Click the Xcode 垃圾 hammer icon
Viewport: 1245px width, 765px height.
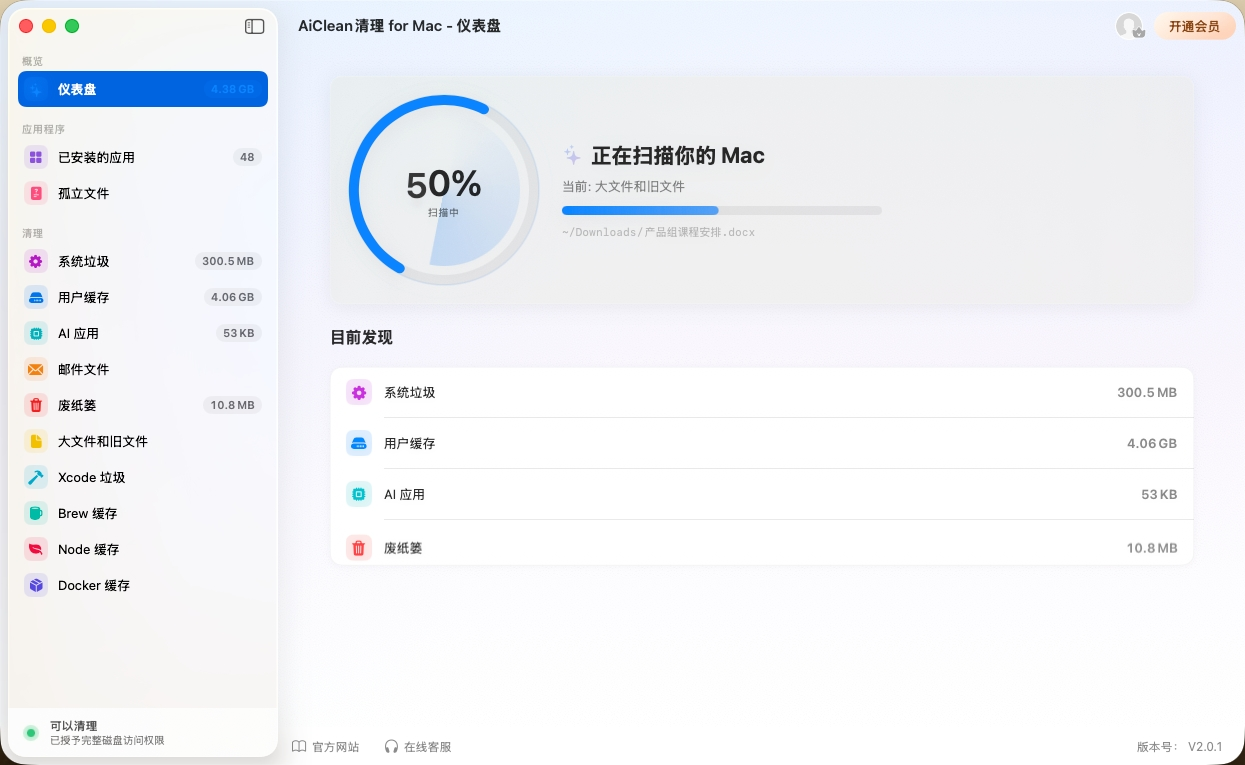(36, 477)
